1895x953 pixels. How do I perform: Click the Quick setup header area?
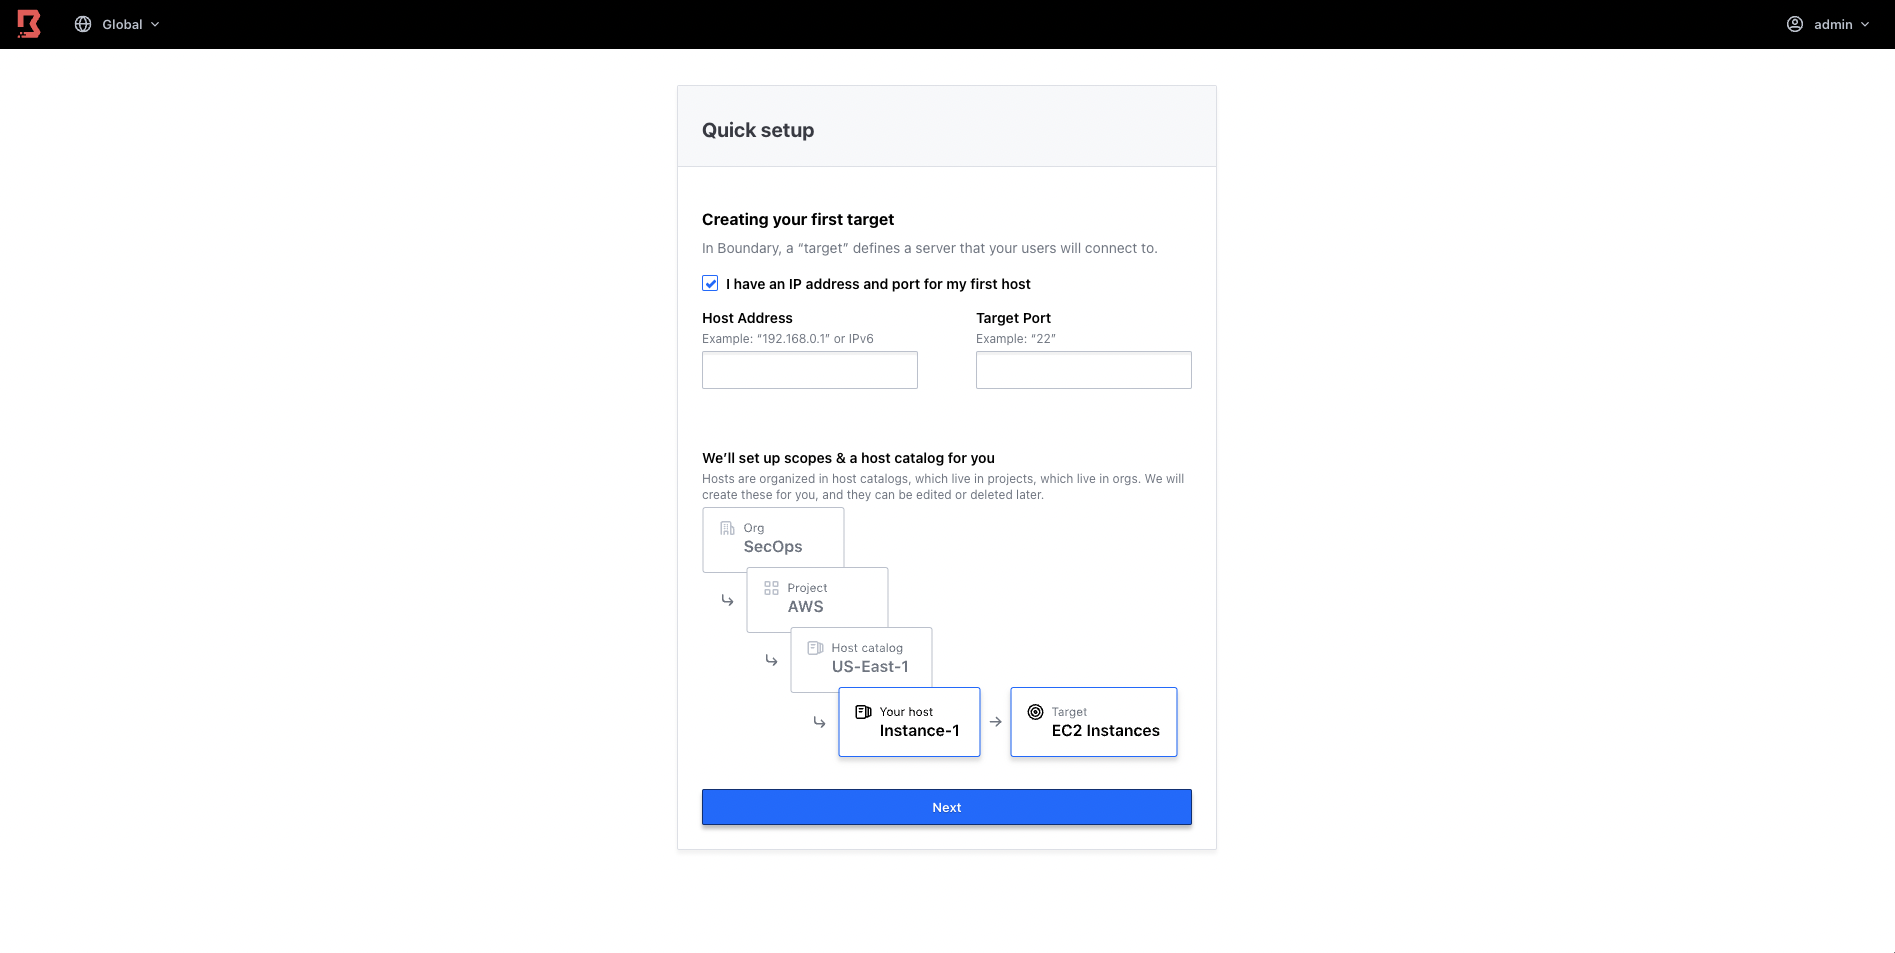(758, 129)
